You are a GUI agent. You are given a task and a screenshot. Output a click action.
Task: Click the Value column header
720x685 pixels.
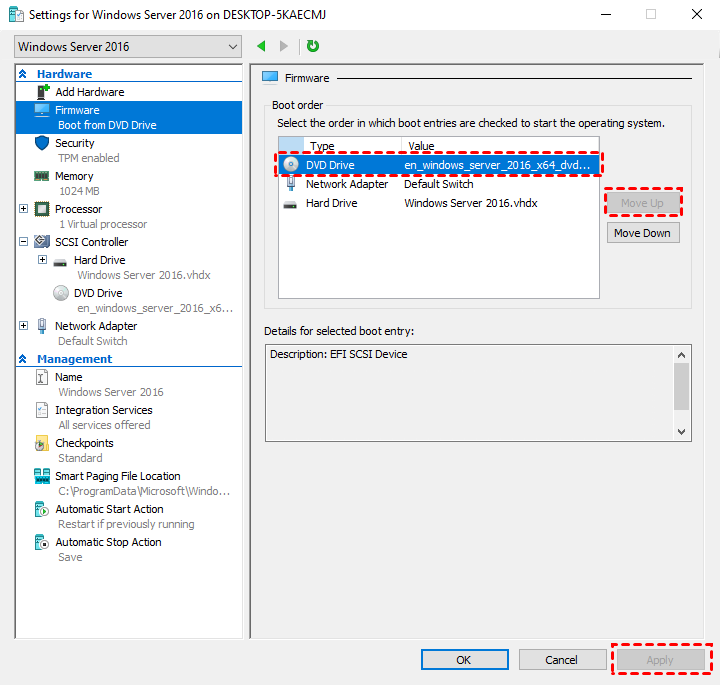click(501, 146)
